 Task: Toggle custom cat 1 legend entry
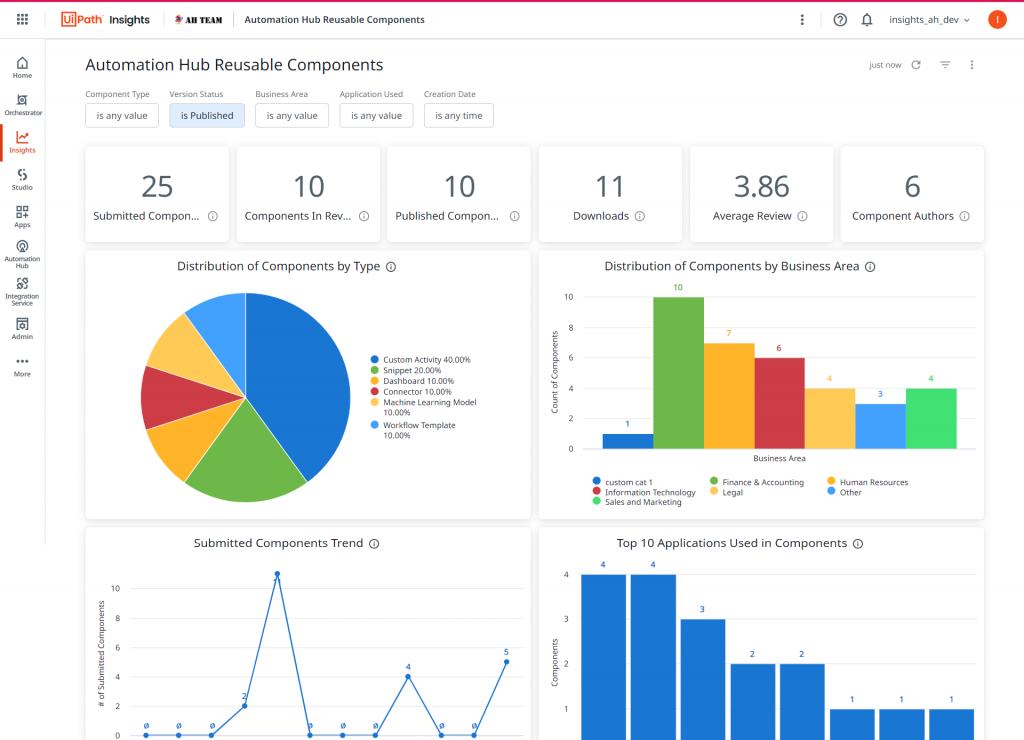pos(622,482)
